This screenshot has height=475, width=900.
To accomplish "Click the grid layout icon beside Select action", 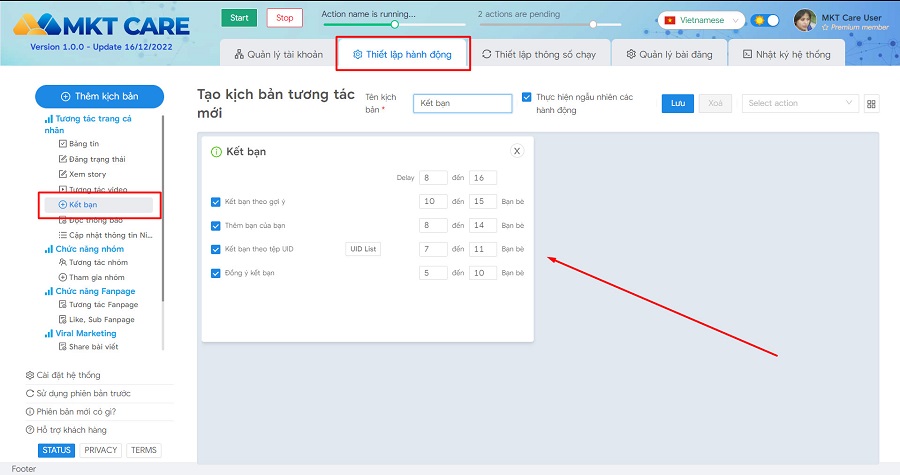I will pos(871,104).
